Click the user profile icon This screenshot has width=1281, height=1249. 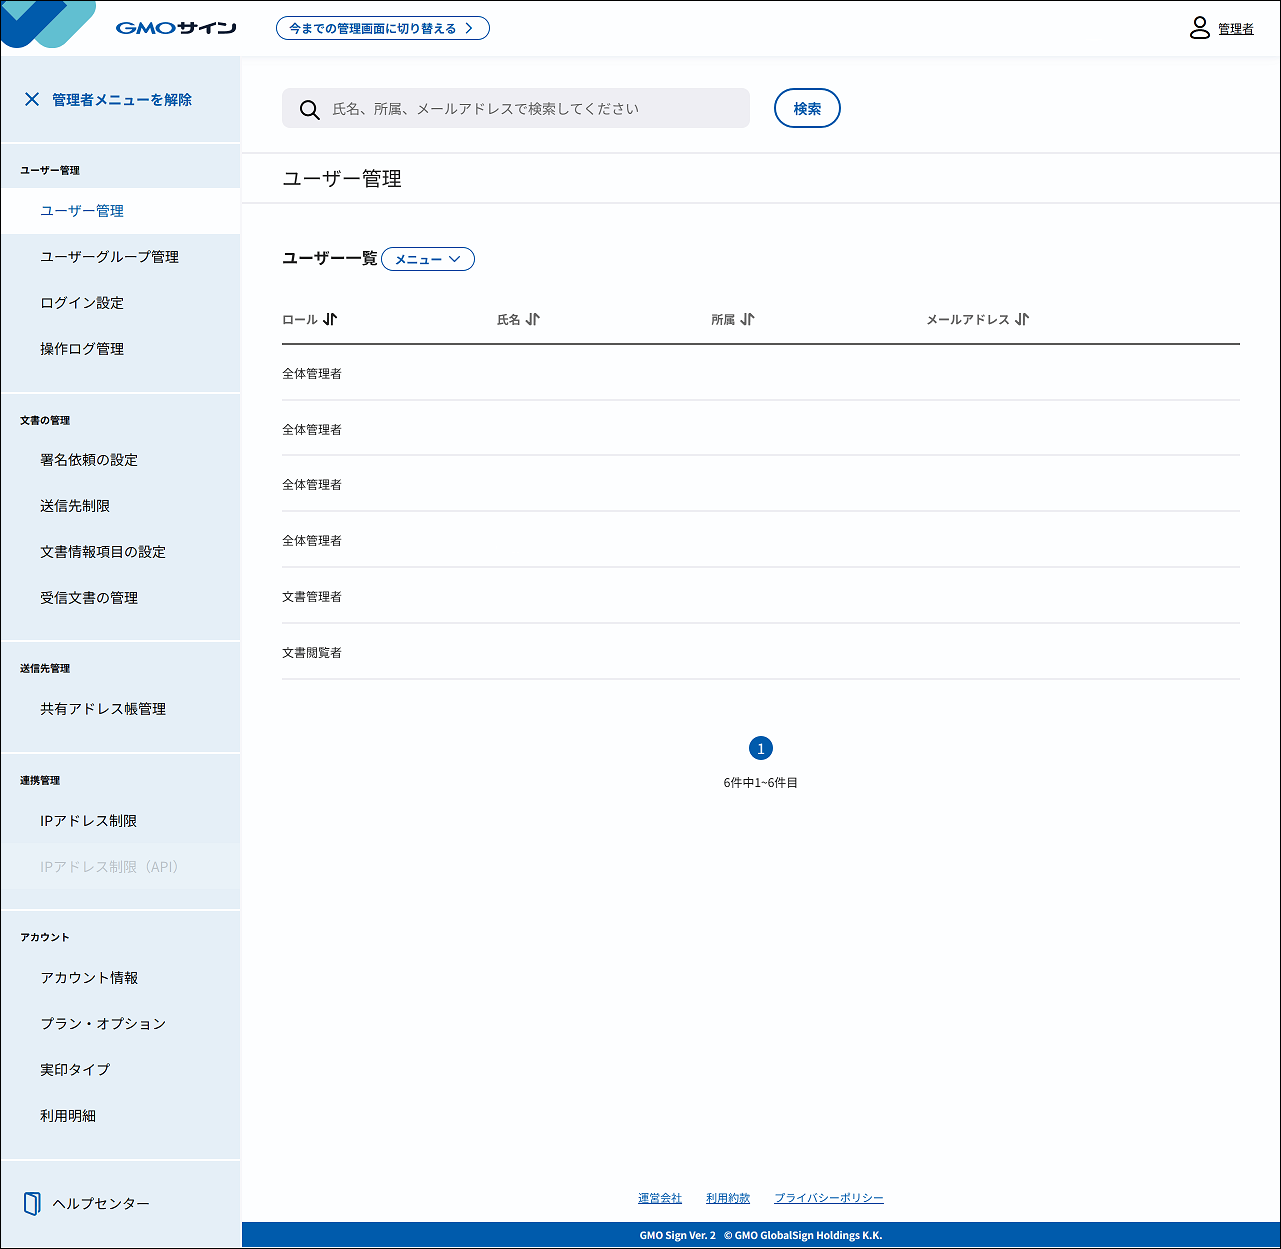coord(1199,28)
